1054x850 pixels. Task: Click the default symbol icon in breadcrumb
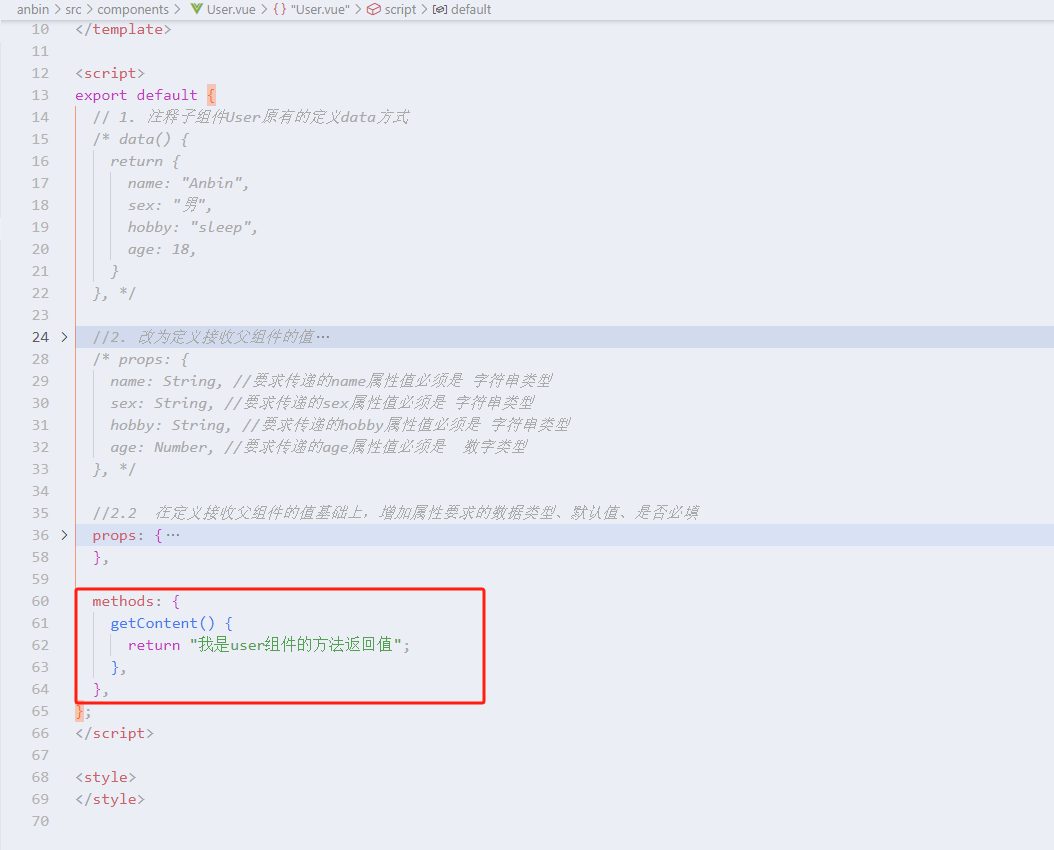click(x=440, y=9)
